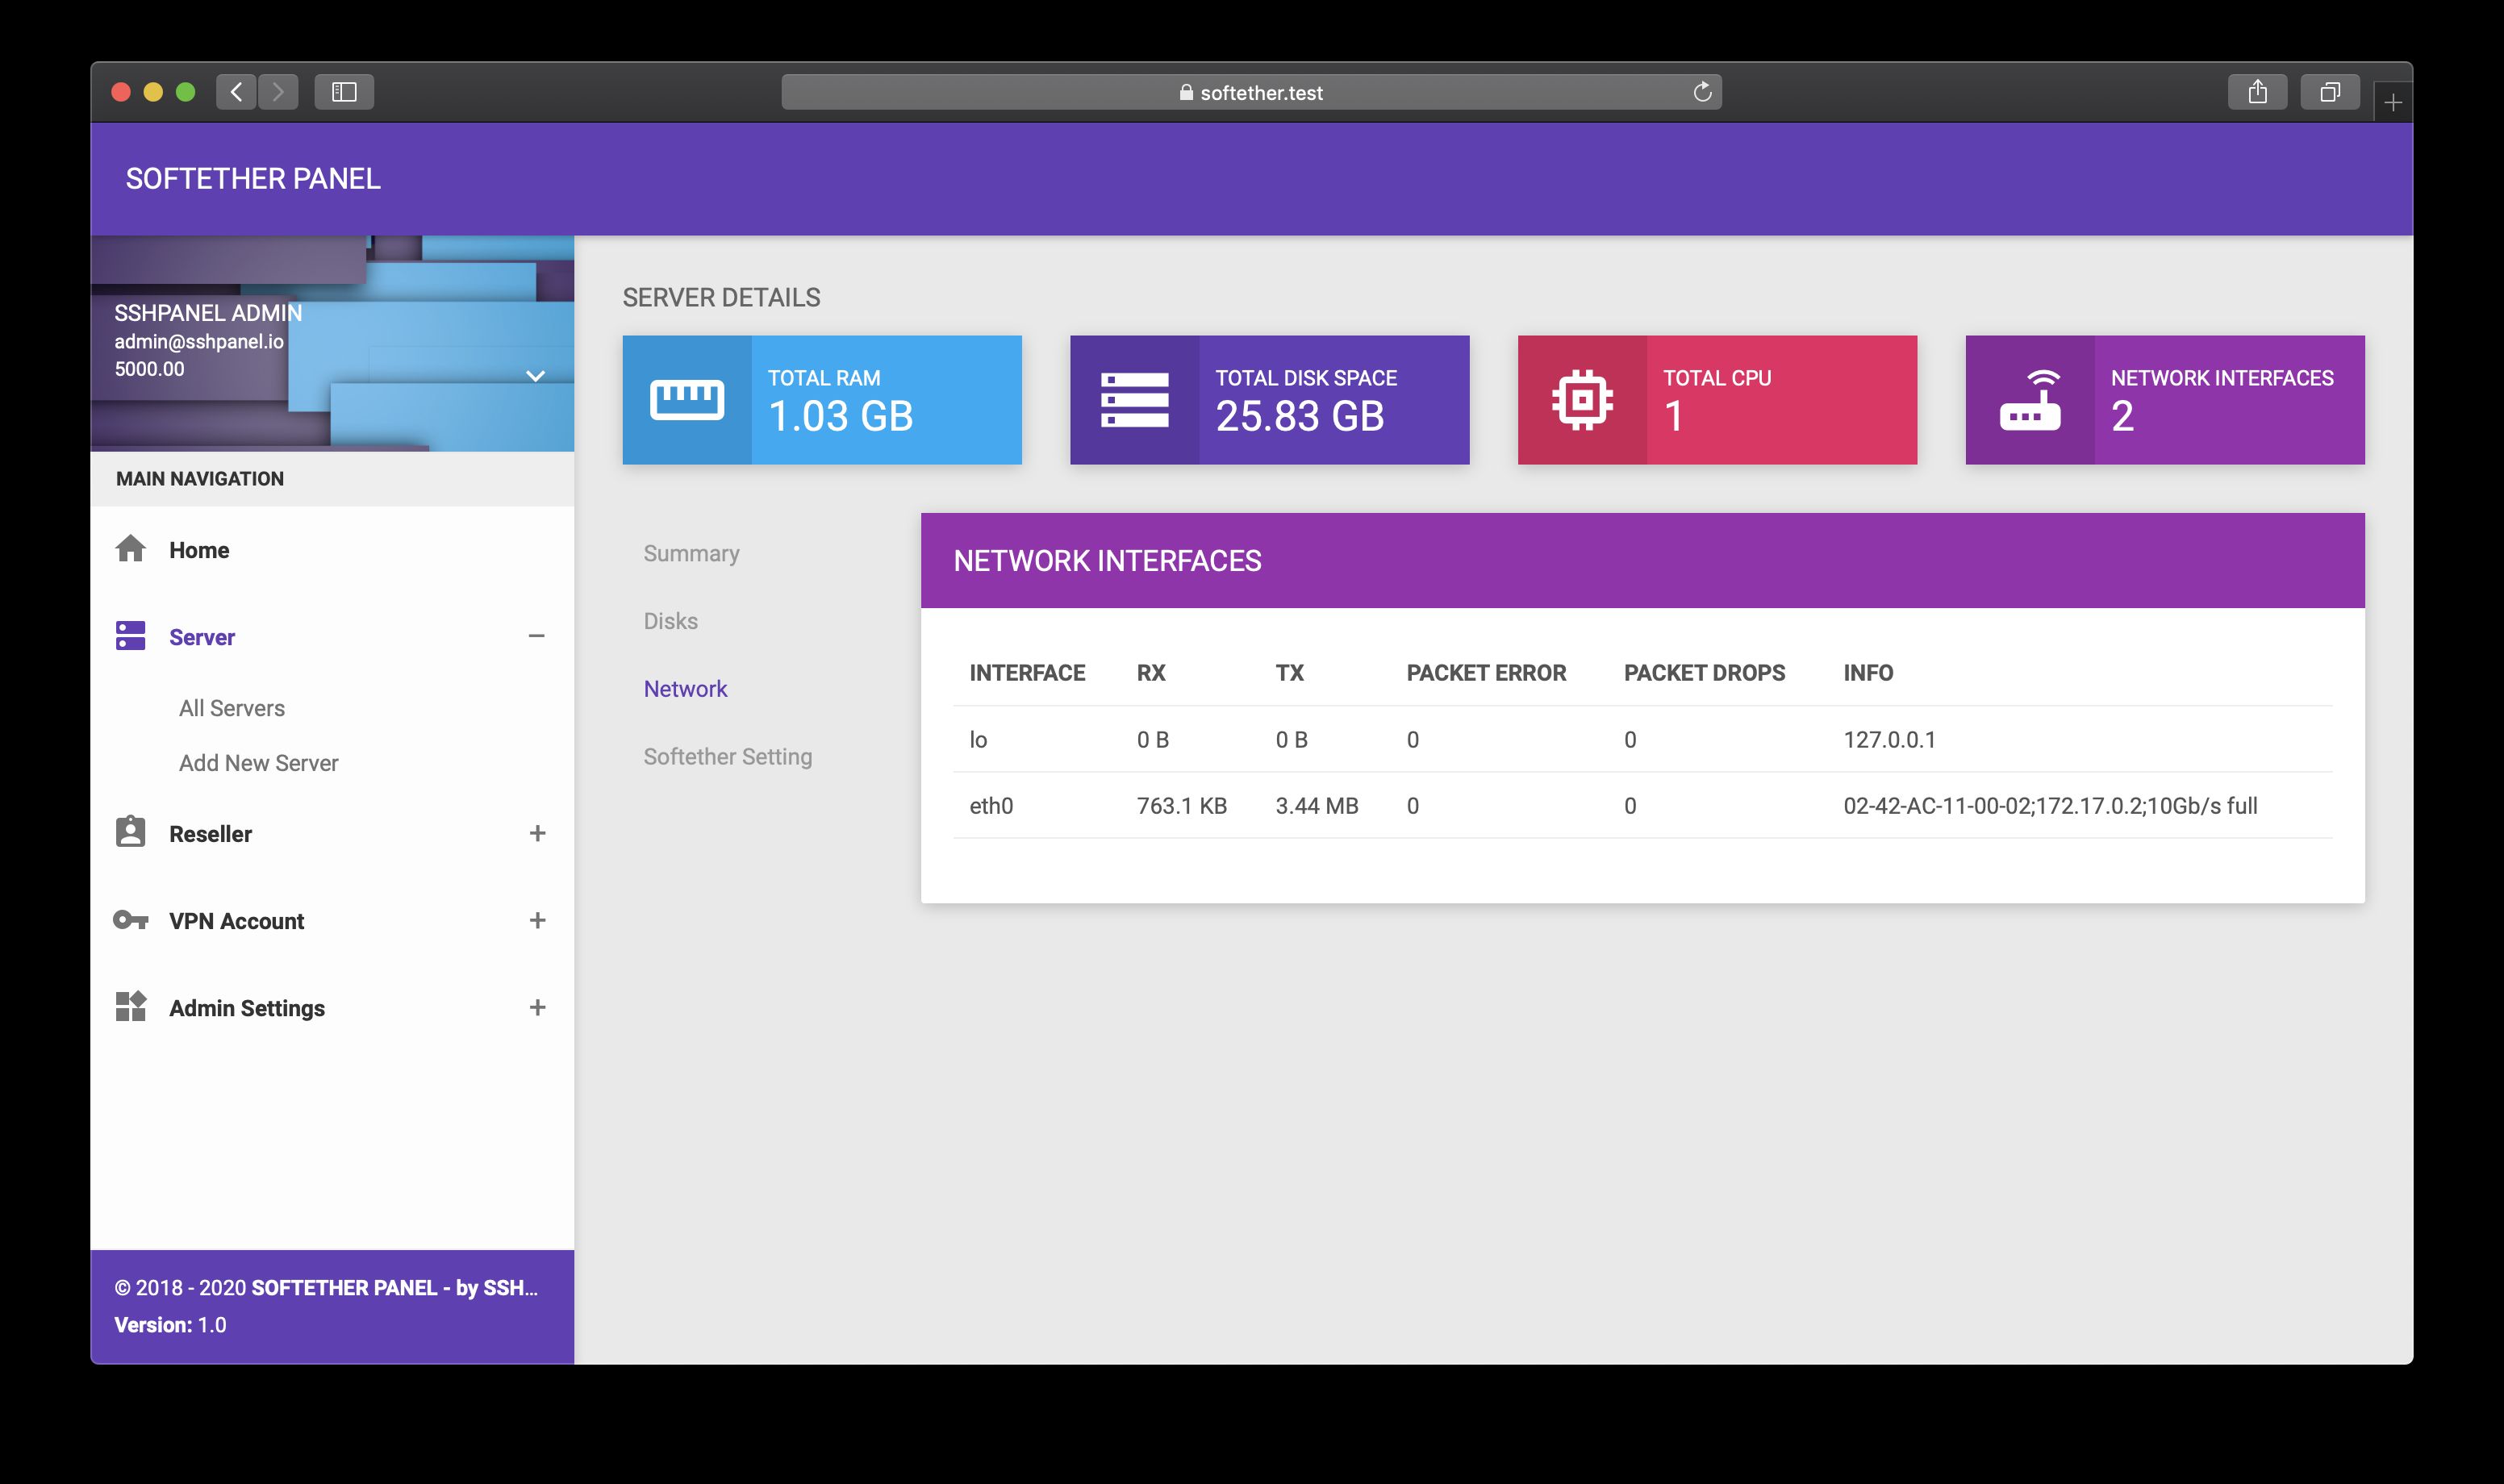
Task: Click the softether.test address bar
Action: pos(1250,92)
